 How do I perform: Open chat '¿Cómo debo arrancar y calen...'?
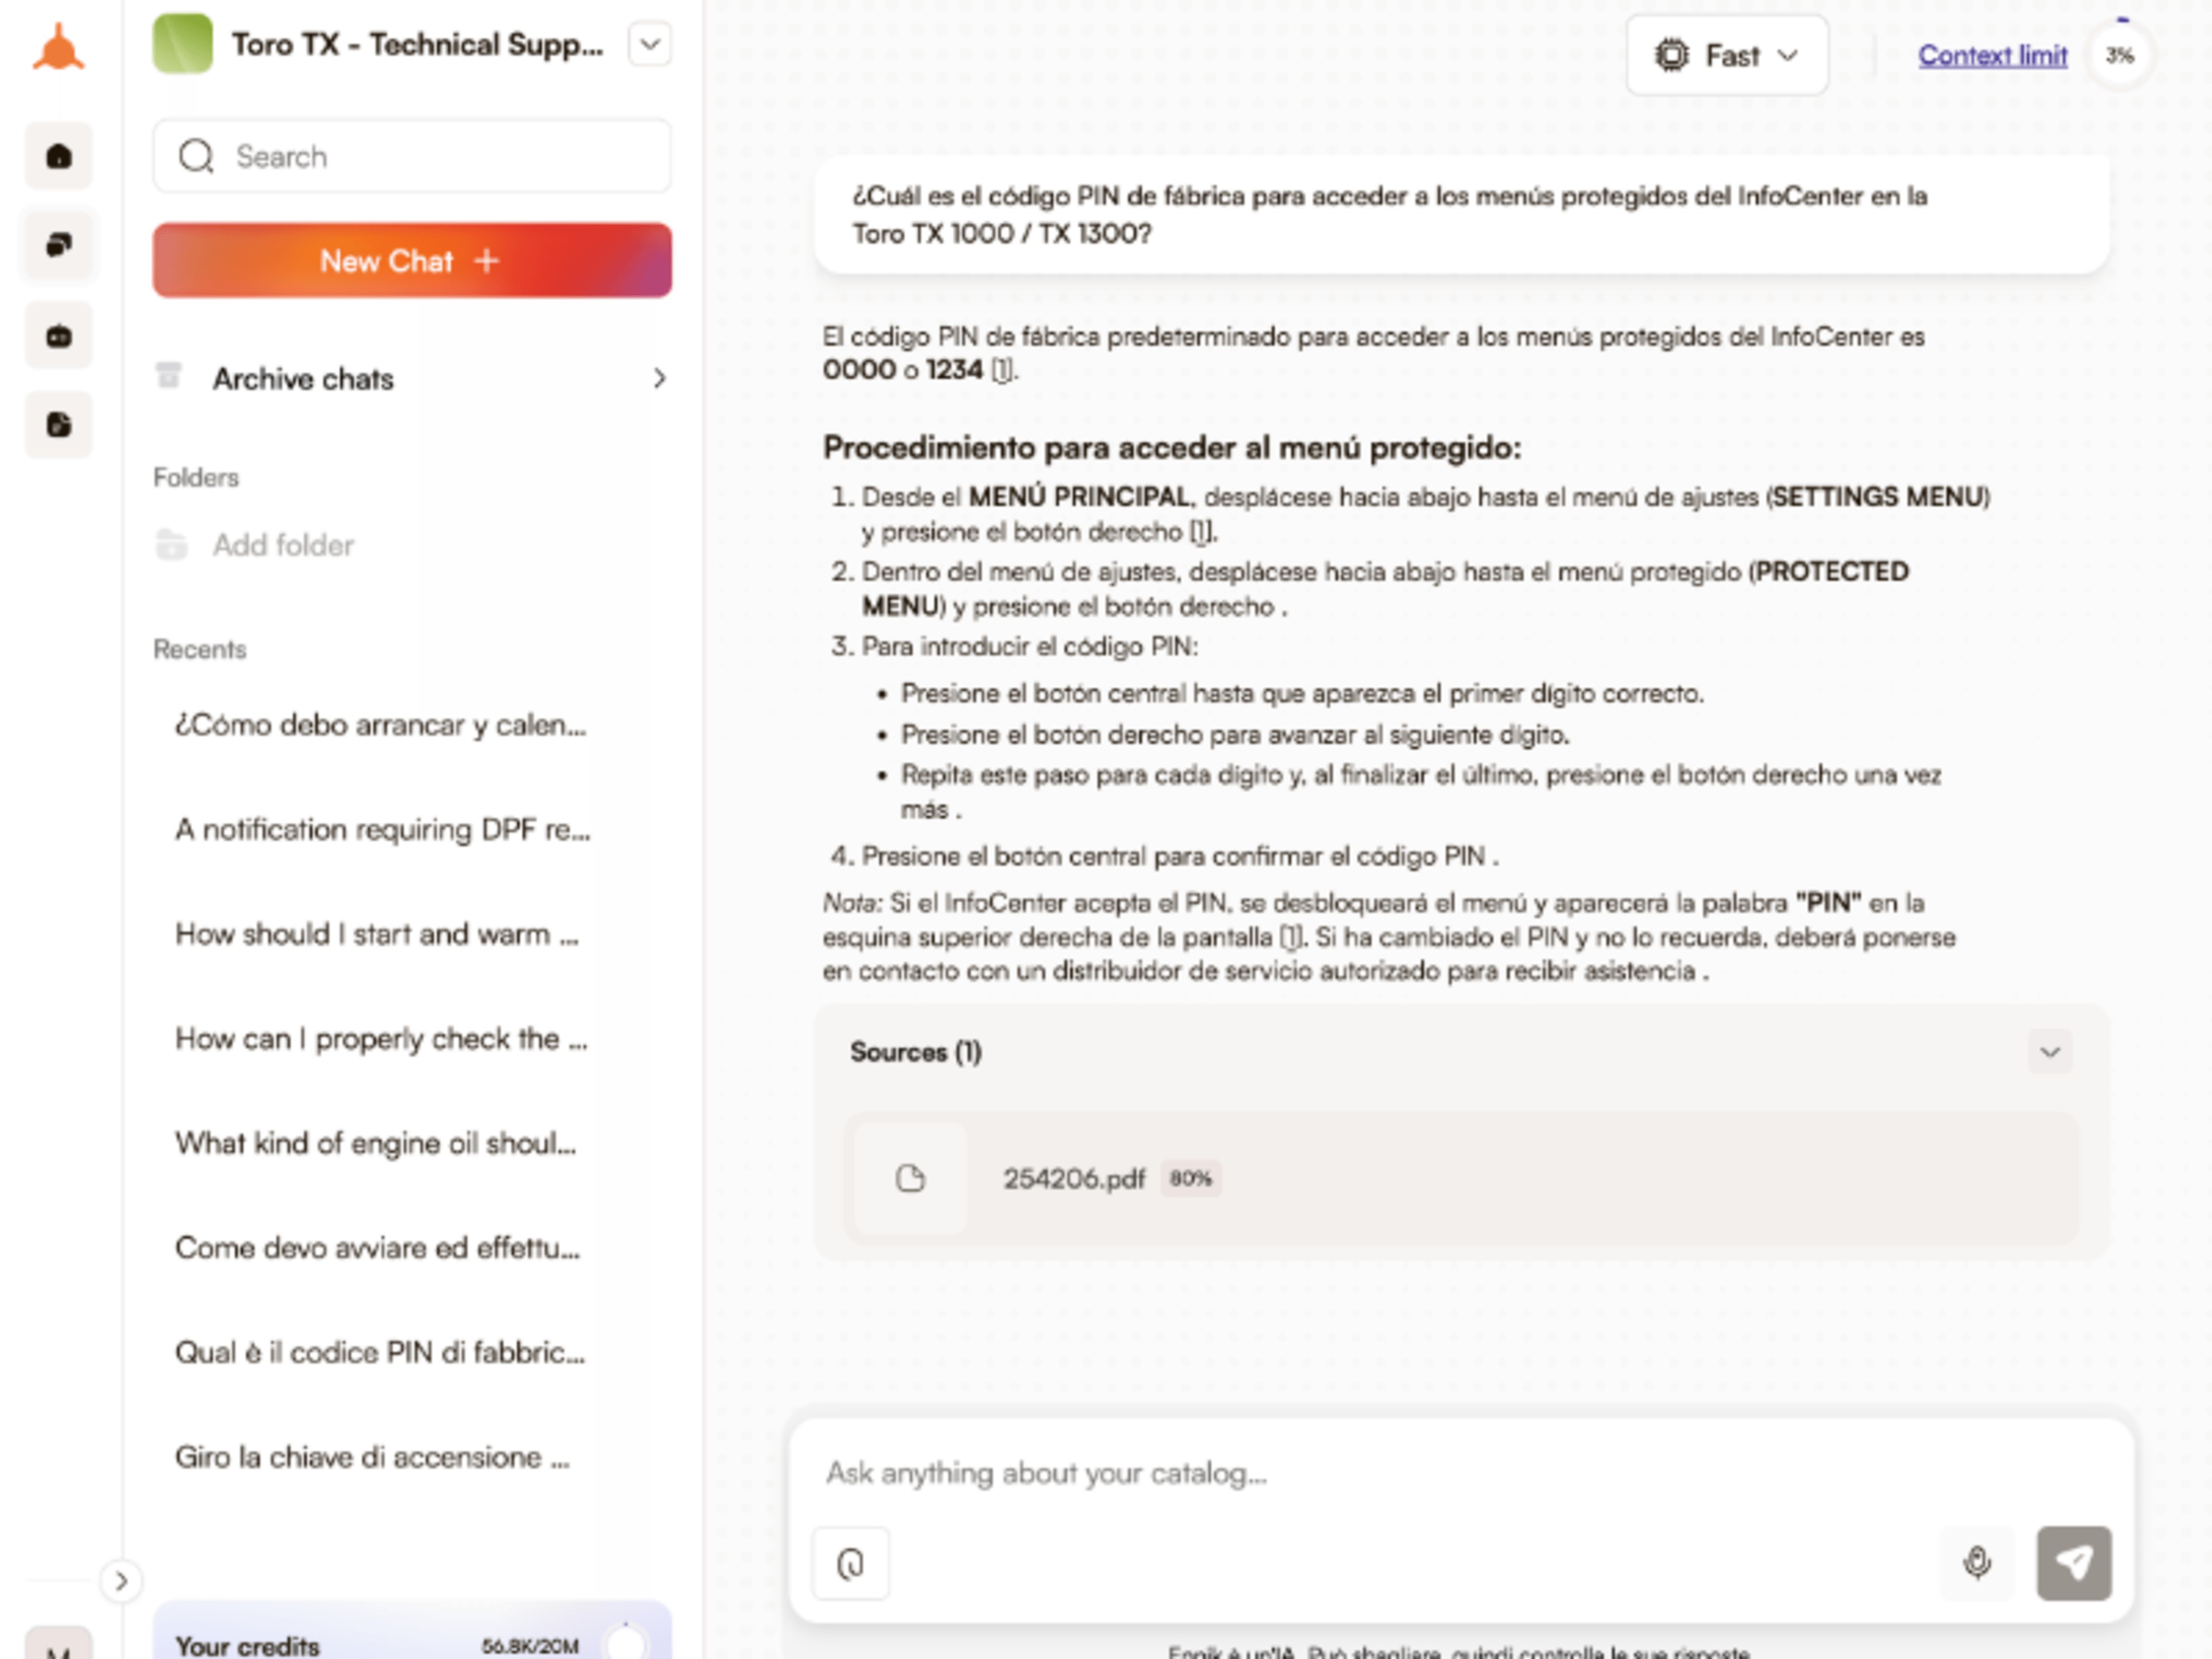pos(380,725)
